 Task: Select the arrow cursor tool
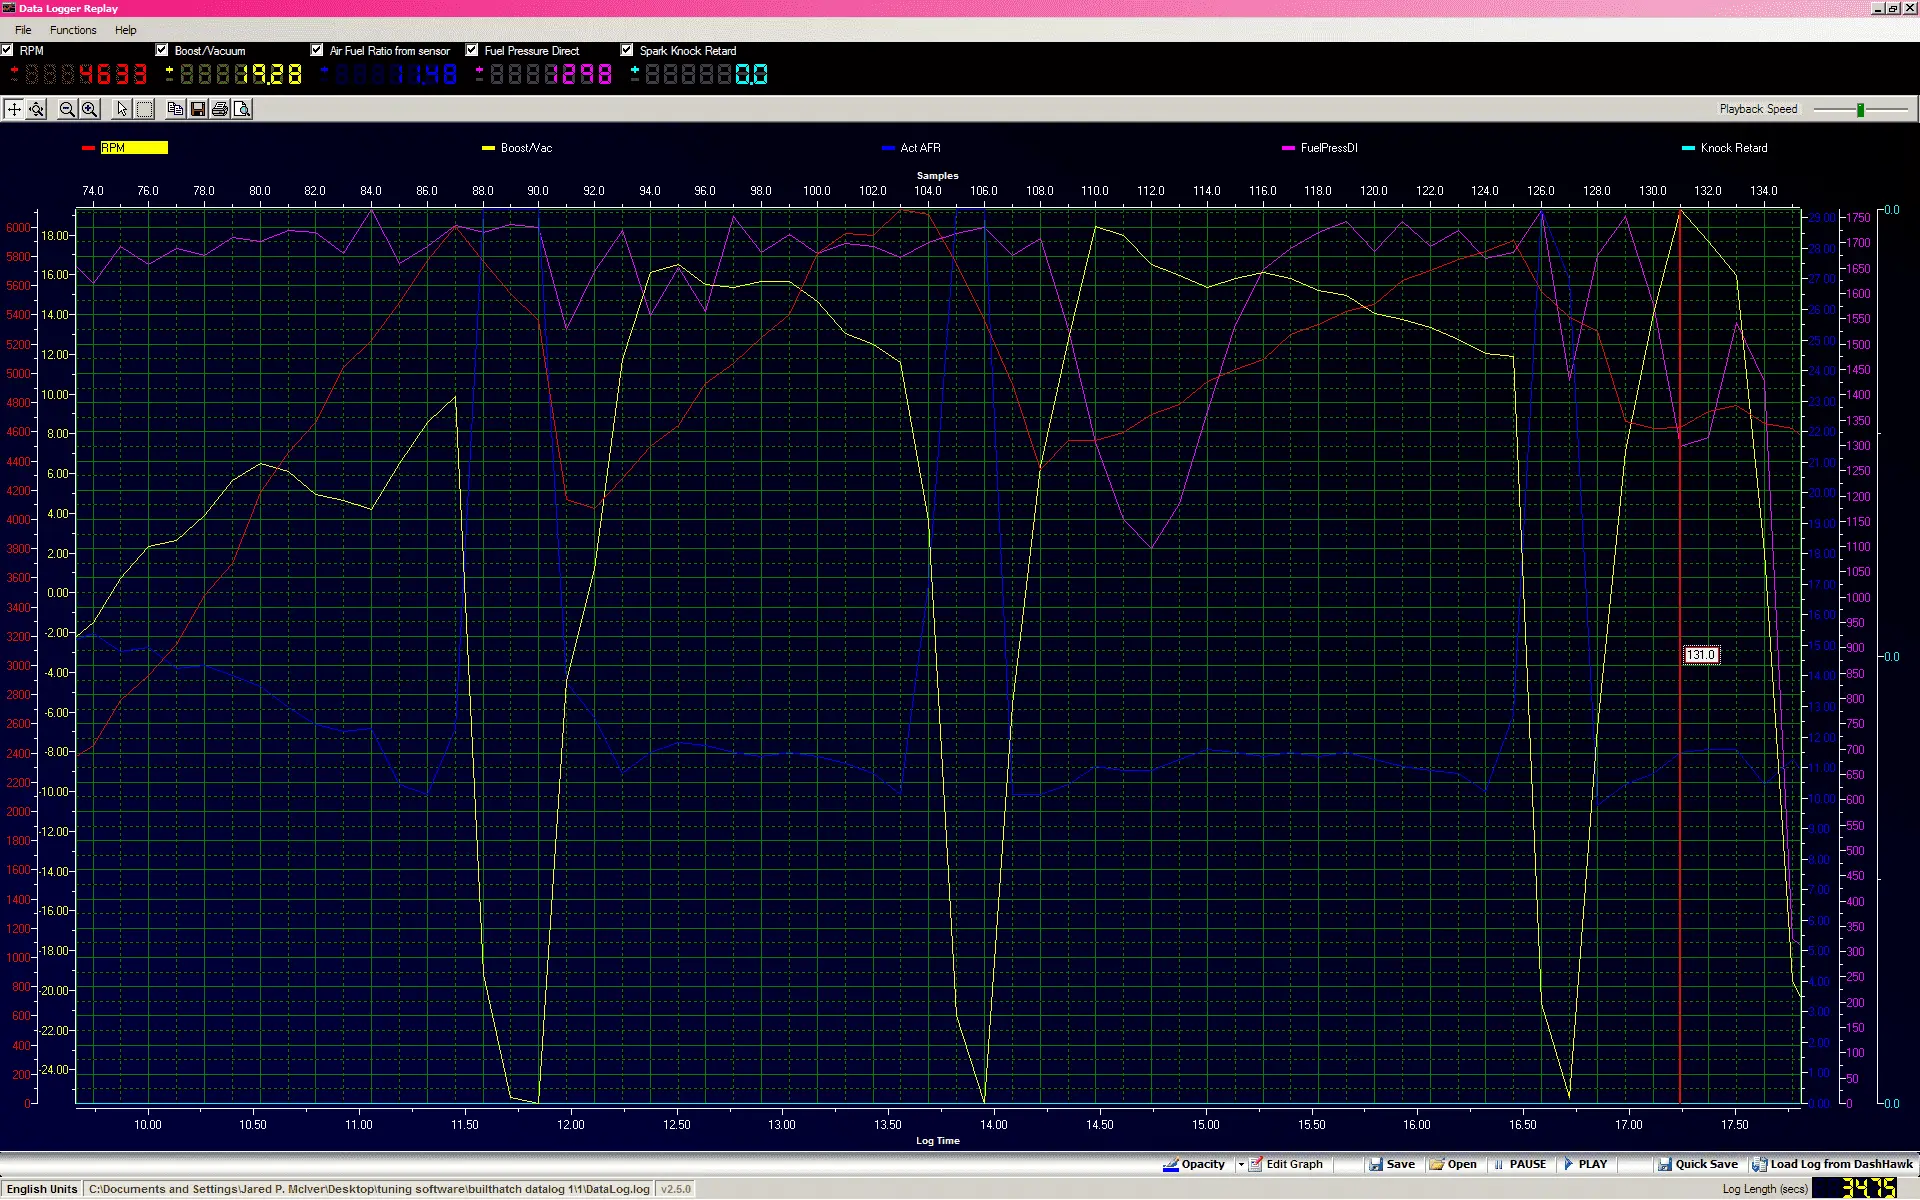[122, 109]
